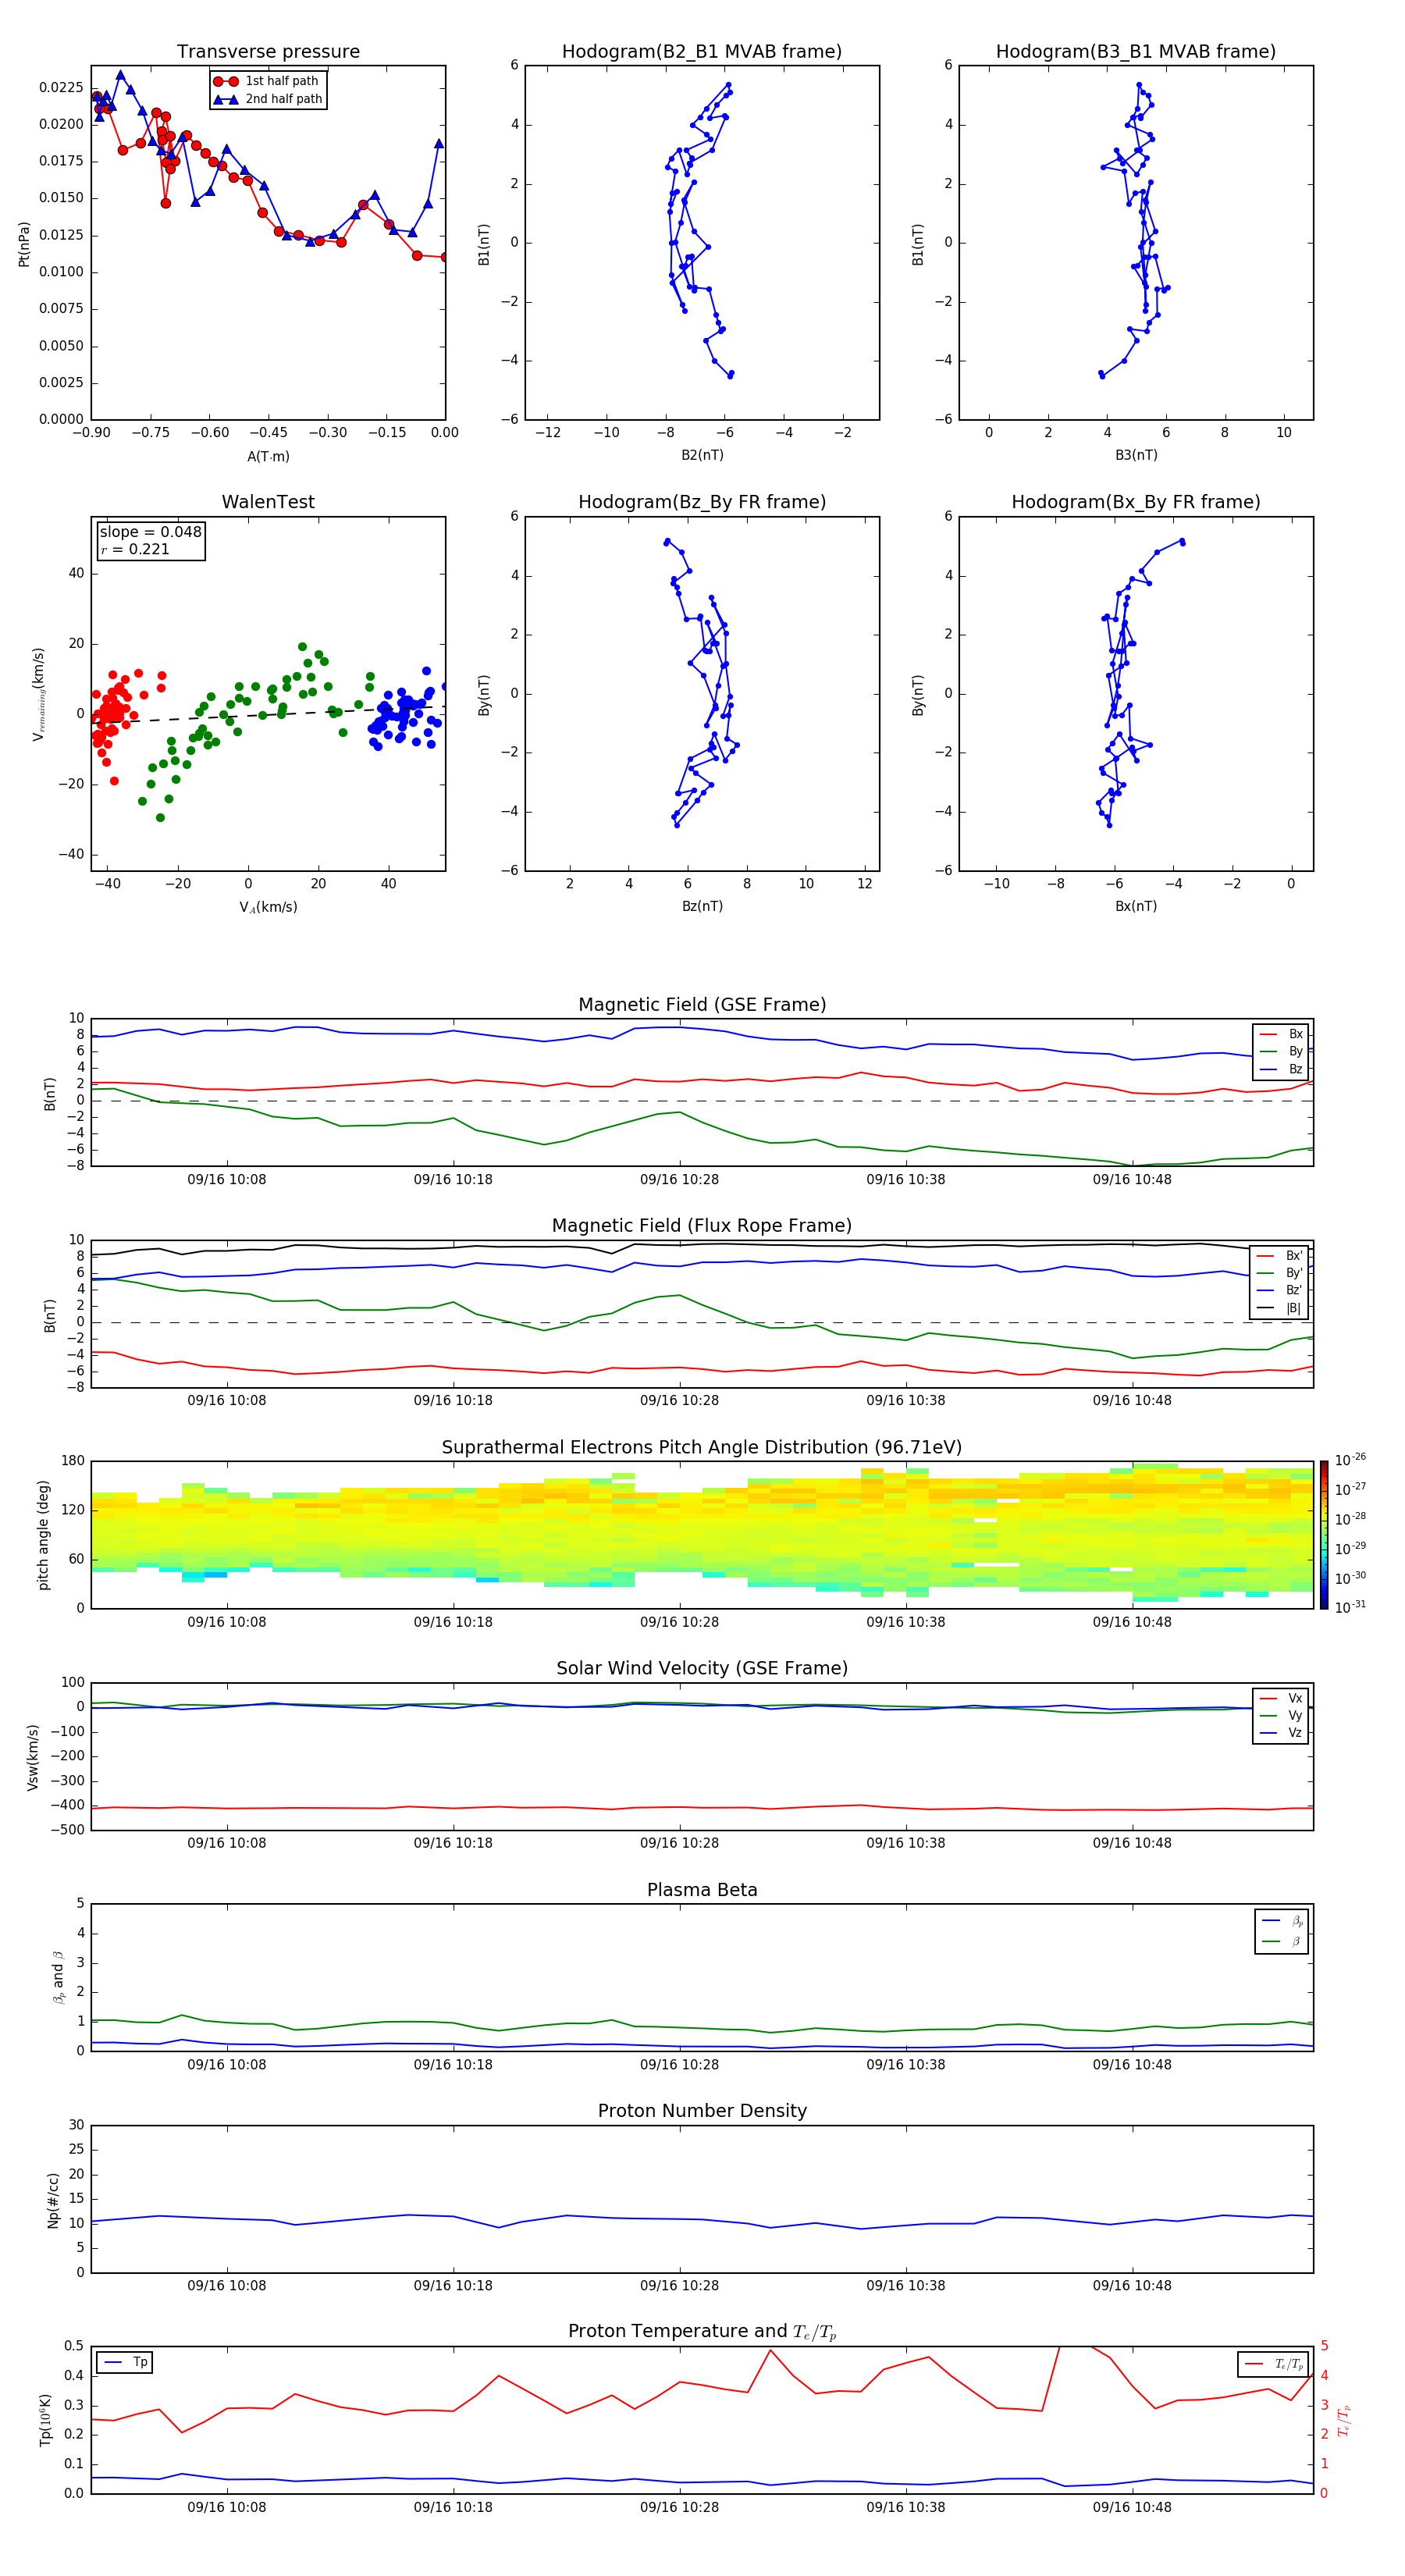Image resolution: width=1405 pixels, height=2576 pixels.
Task: Click 'slope = 0.048' annotation text
Action: click(x=150, y=532)
